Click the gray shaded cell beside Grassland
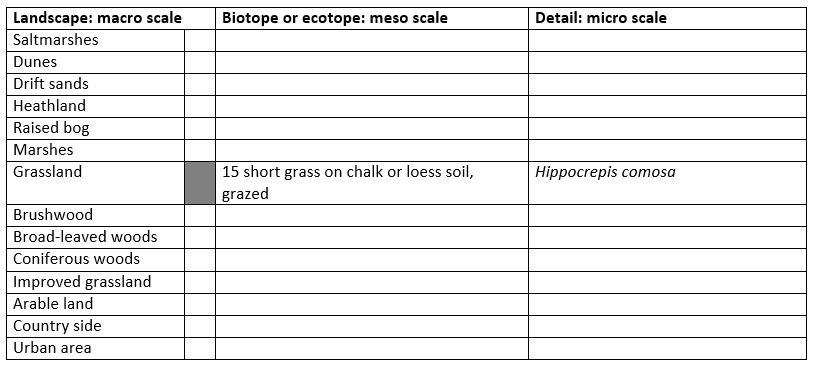Image resolution: width=813 pixels, height=368 pixels. point(200,182)
